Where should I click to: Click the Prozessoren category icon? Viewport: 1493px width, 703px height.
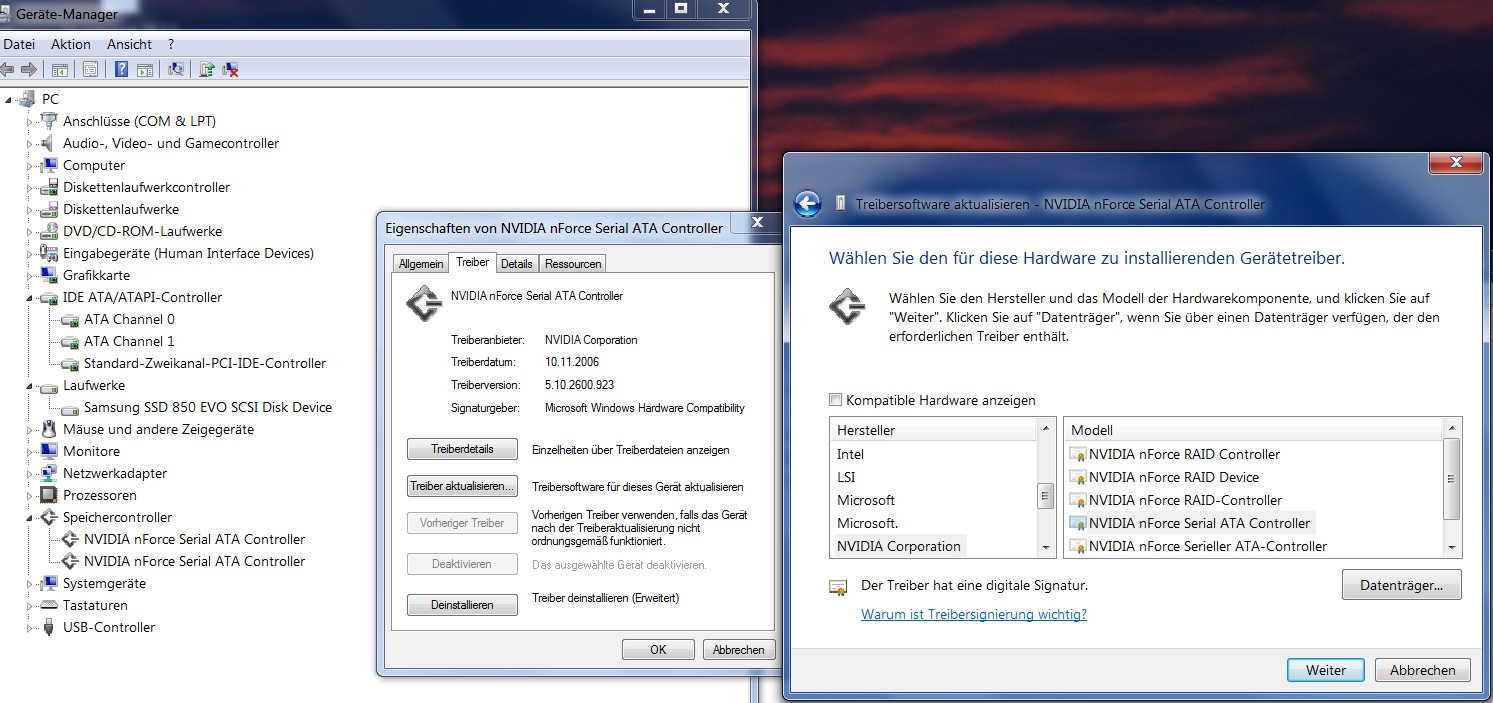pyautogui.click(x=48, y=495)
